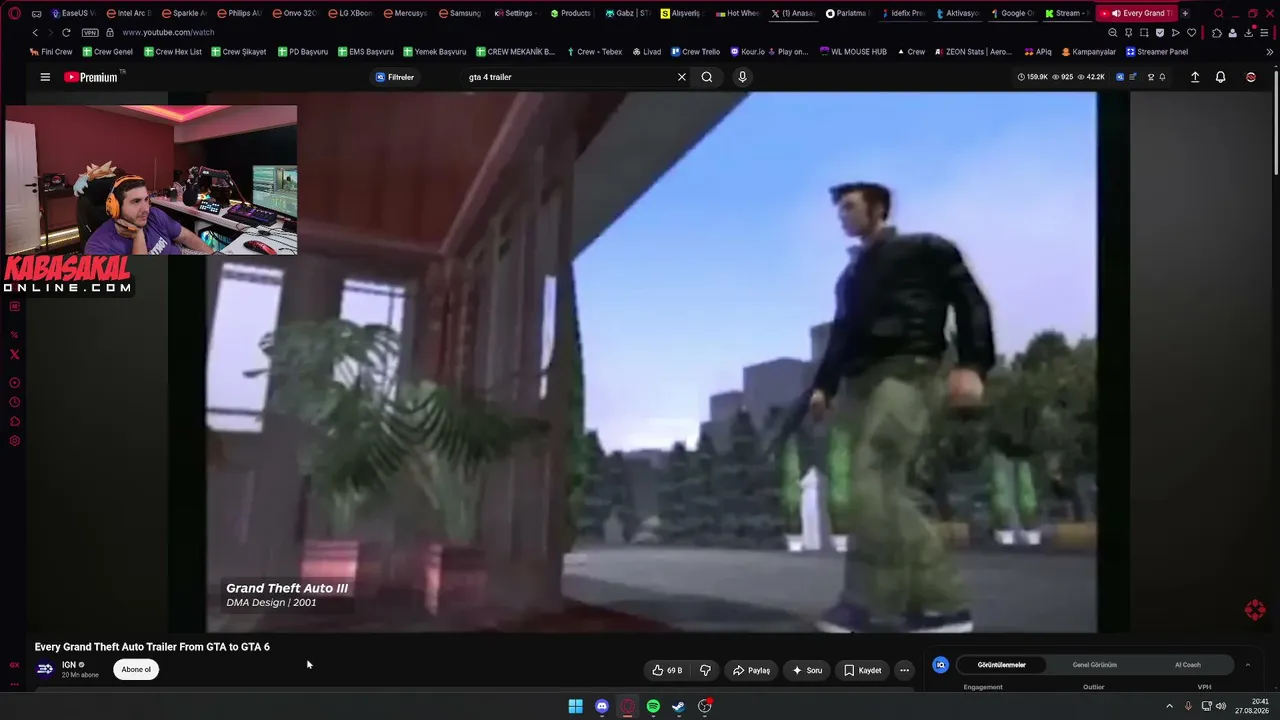1280x720 pixels.
Task: Open the history clock icon in sidebar
Action: point(14,402)
